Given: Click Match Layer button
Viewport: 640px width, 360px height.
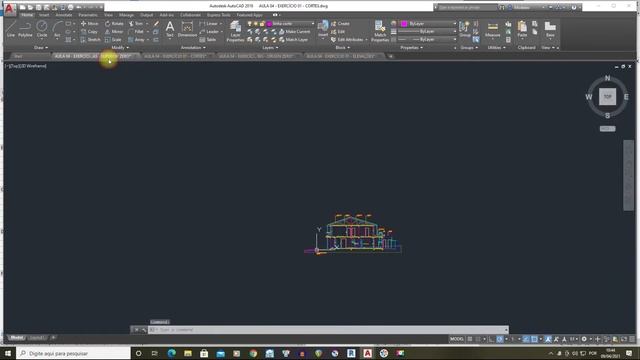Looking at the screenshot, I should coord(293,40).
